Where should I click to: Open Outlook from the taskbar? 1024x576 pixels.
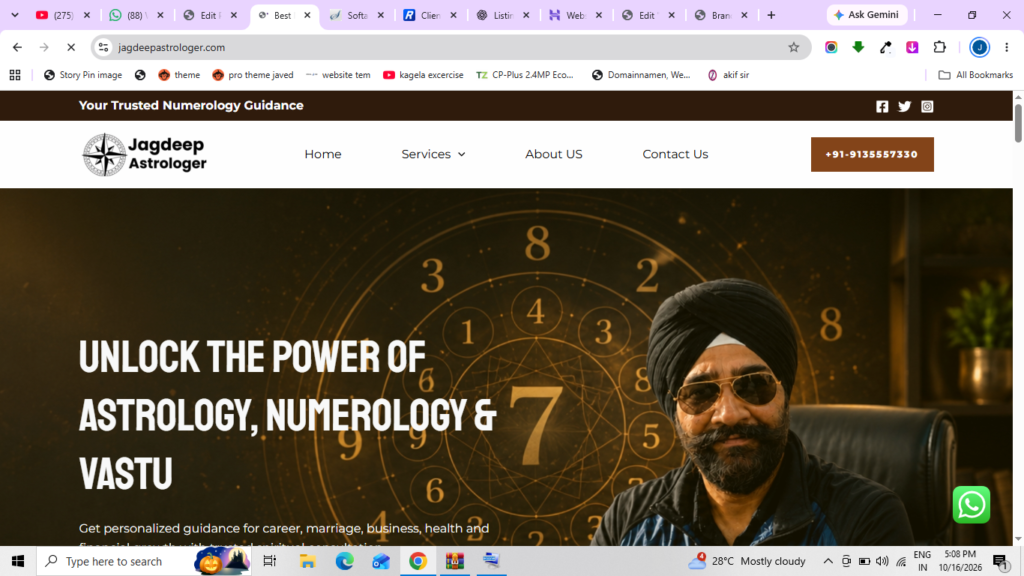coord(381,561)
